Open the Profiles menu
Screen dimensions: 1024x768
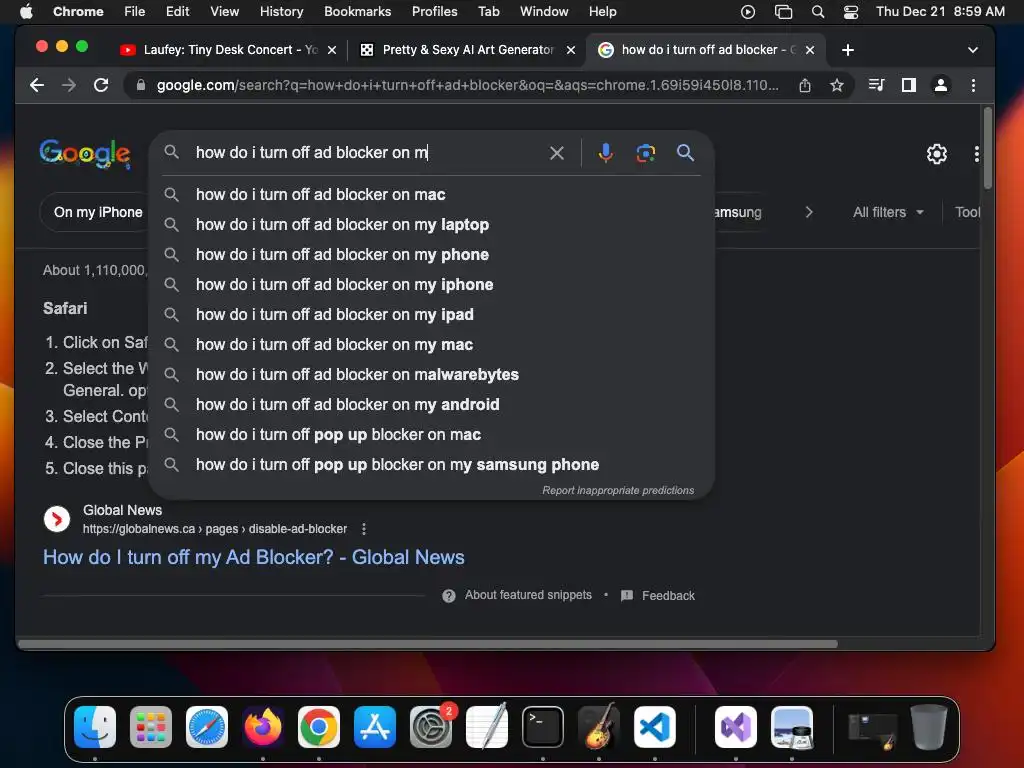pyautogui.click(x=434, y=12)
